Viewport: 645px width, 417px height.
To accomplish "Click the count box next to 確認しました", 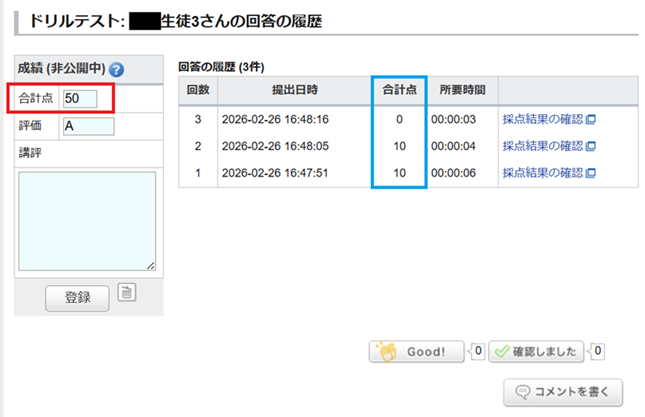I will pyautogui.click(x=597, y=351).
